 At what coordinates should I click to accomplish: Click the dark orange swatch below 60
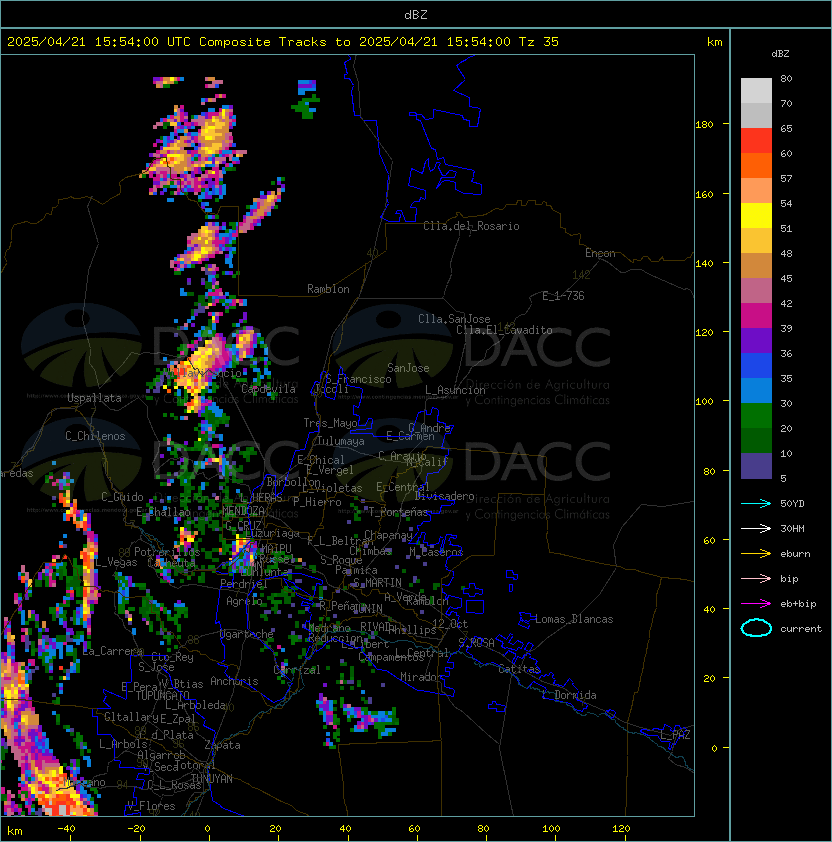pos(756,165)
